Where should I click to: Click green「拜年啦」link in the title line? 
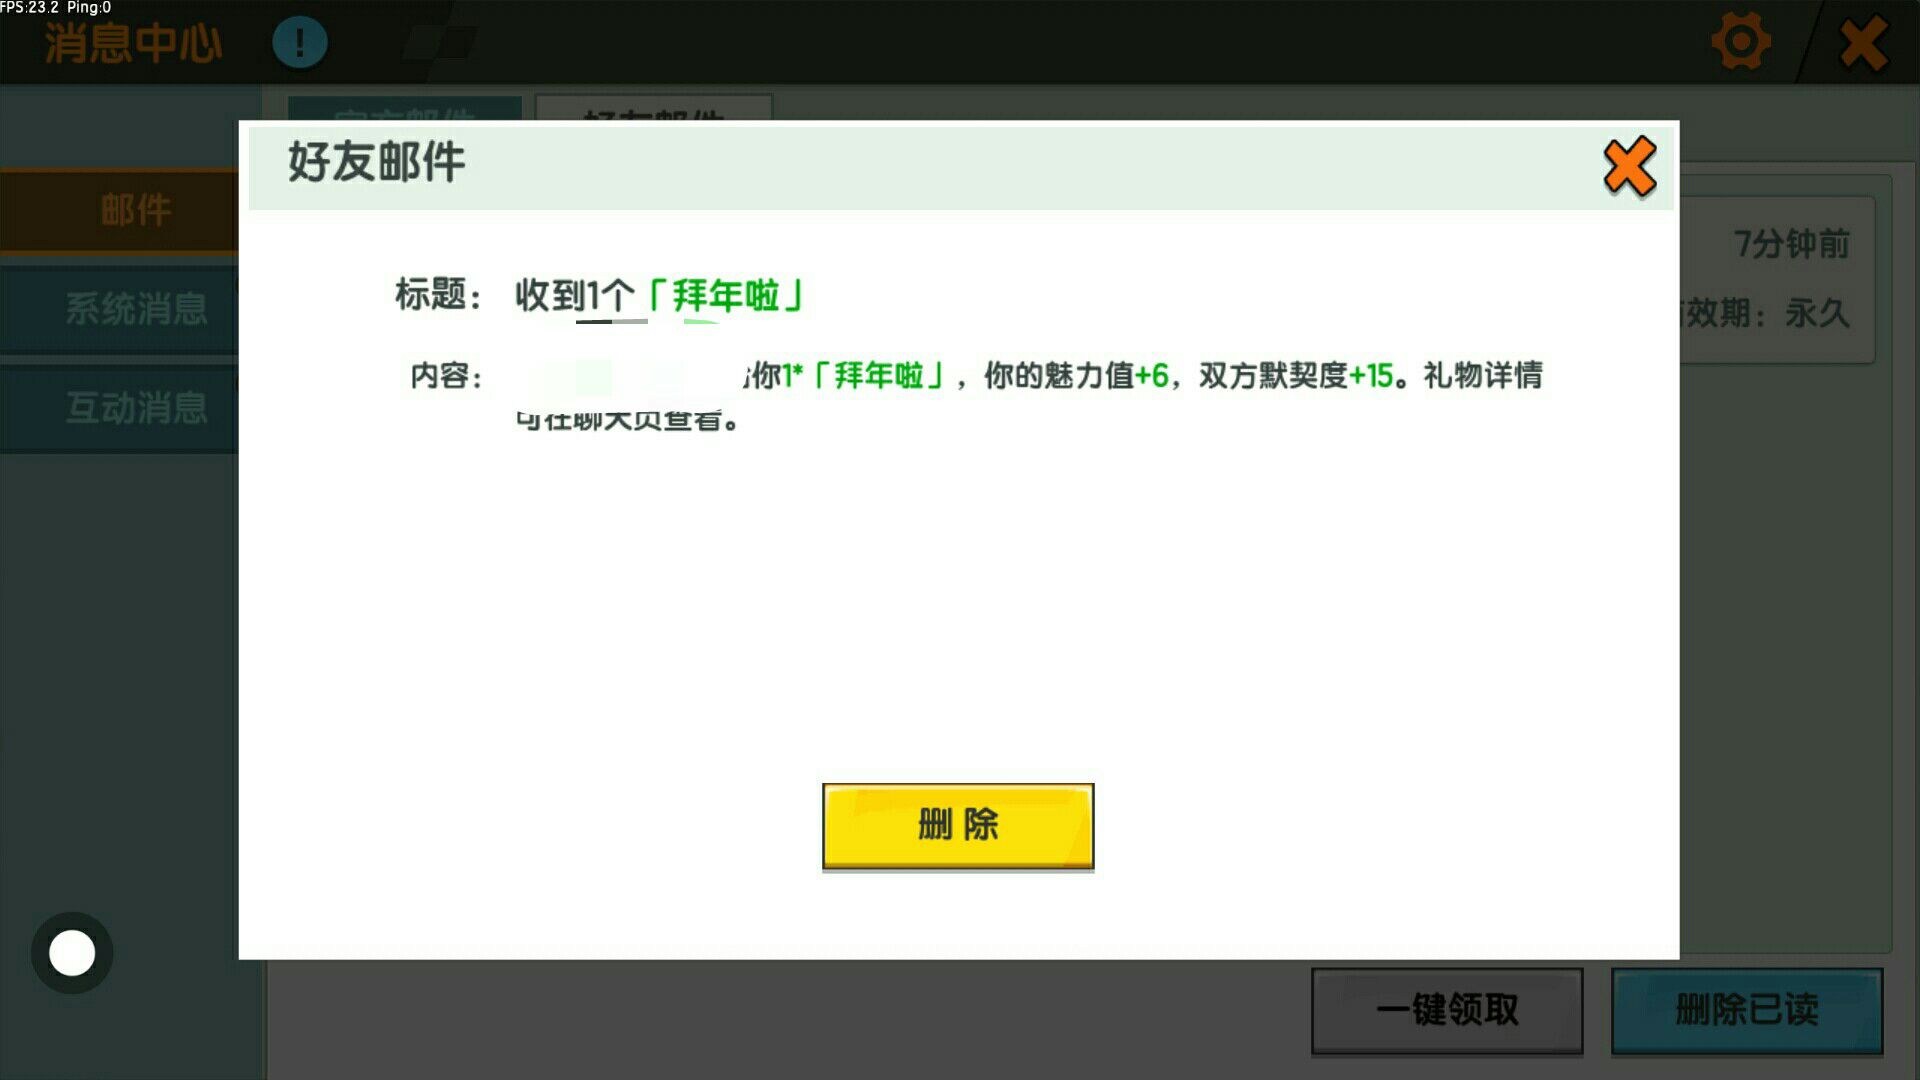[726, 296]
